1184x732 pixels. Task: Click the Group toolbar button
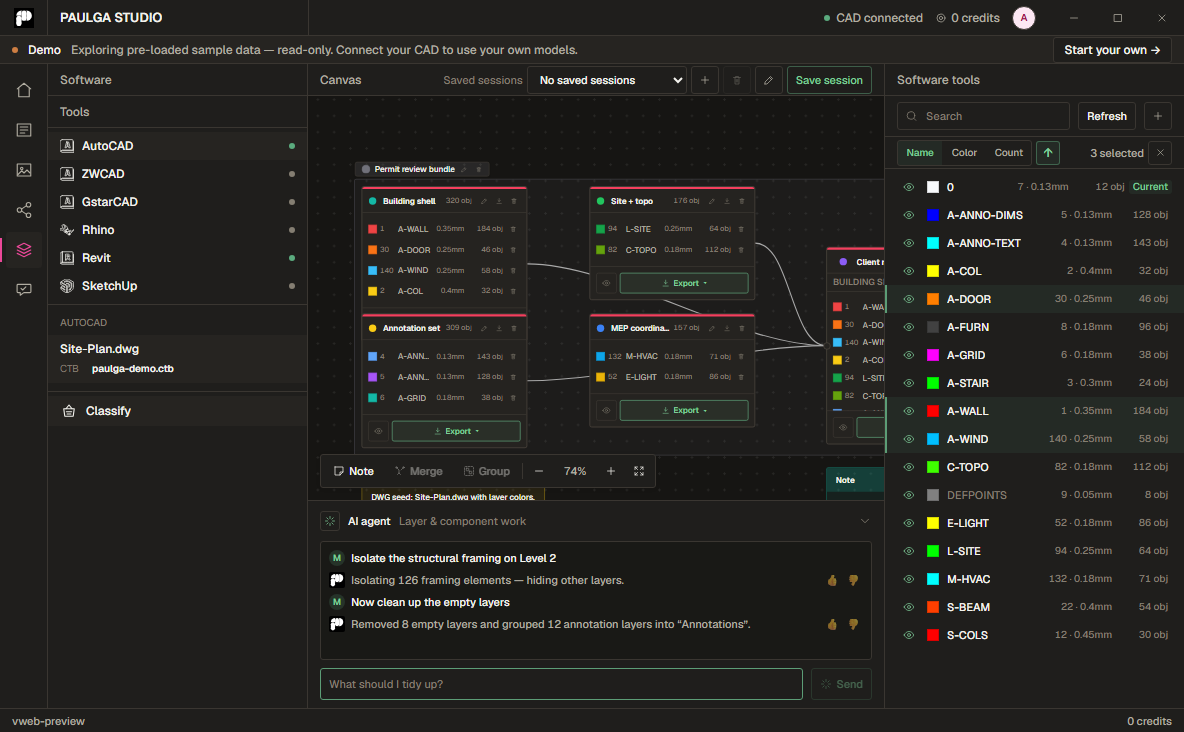(487, 471)
